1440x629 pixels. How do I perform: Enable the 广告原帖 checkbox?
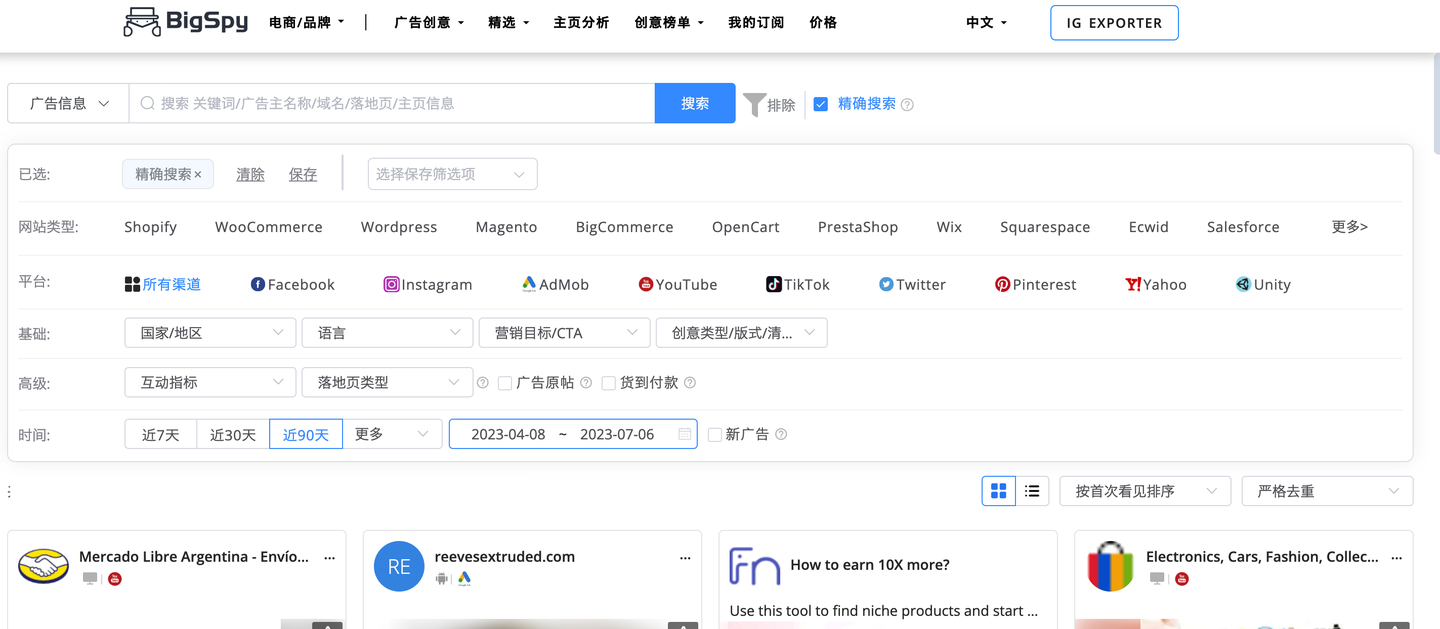point(505,383)
